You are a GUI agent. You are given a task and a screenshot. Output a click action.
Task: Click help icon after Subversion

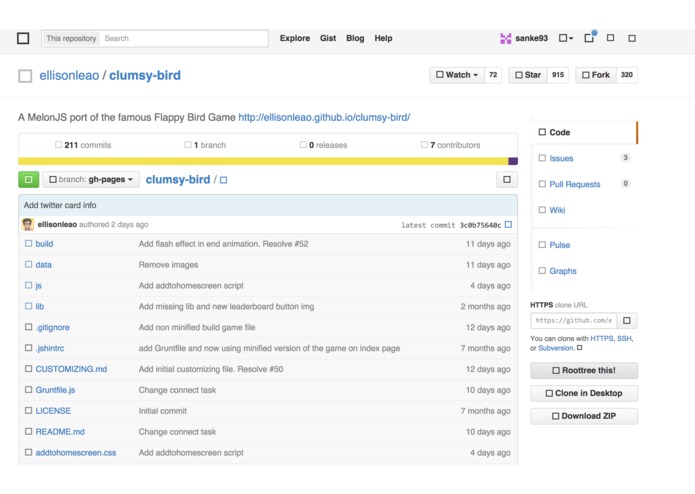(x=579, y=348)
